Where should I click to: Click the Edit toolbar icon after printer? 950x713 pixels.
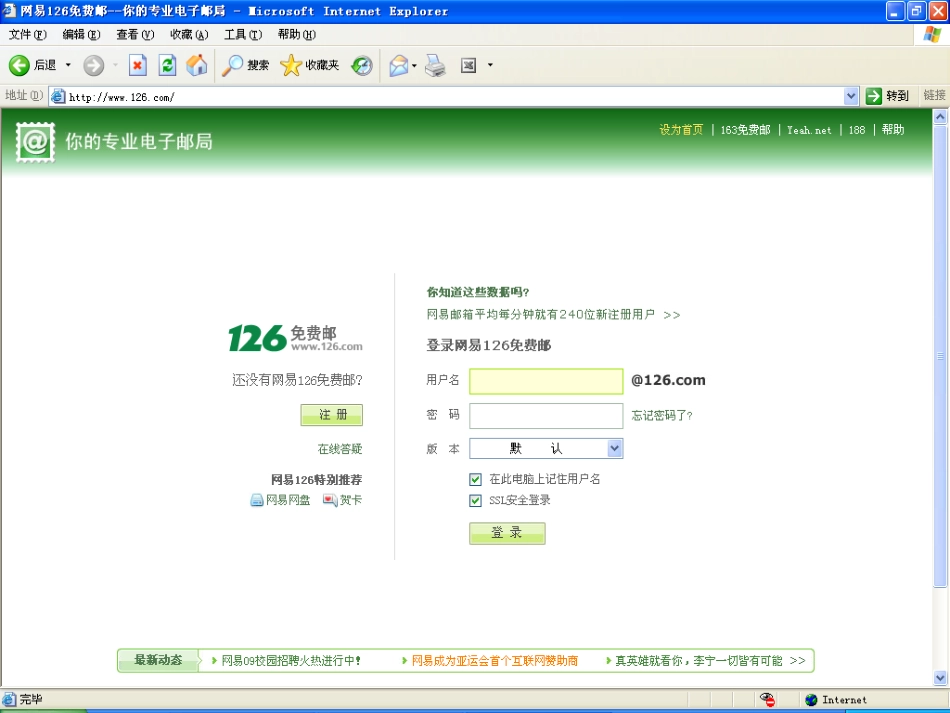468,65
